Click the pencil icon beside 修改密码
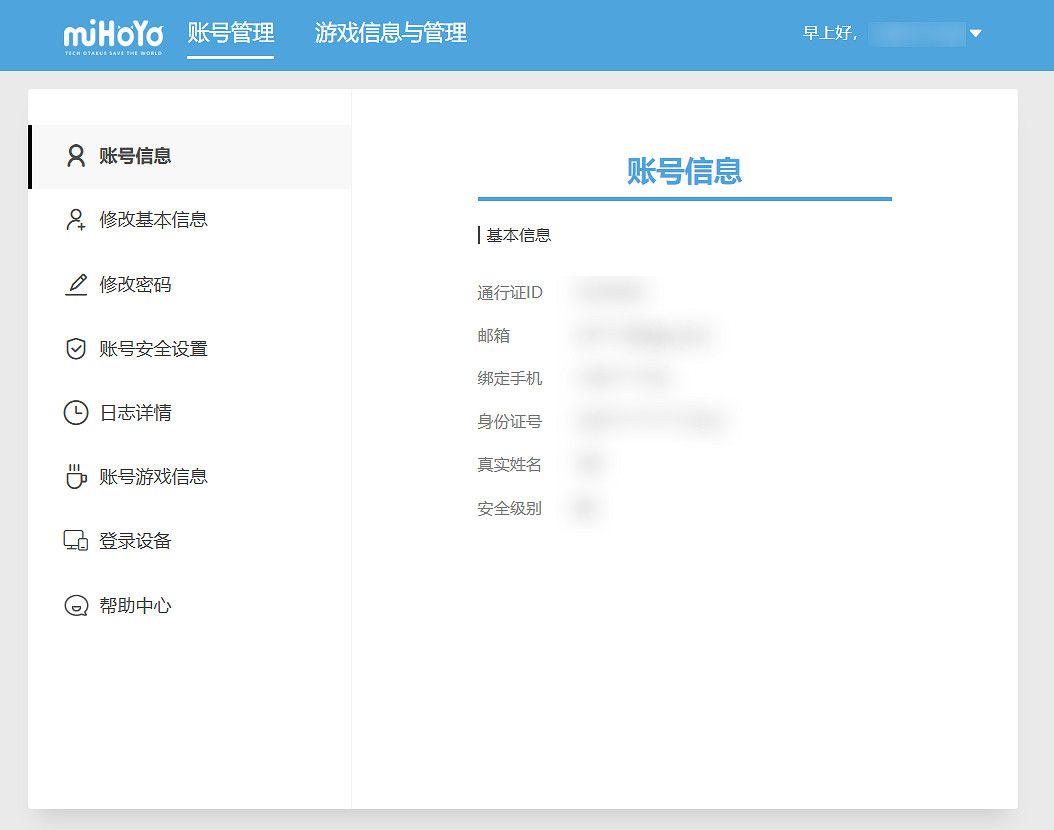The height and width of the screenshot is (830, 1054). point(76,285)
